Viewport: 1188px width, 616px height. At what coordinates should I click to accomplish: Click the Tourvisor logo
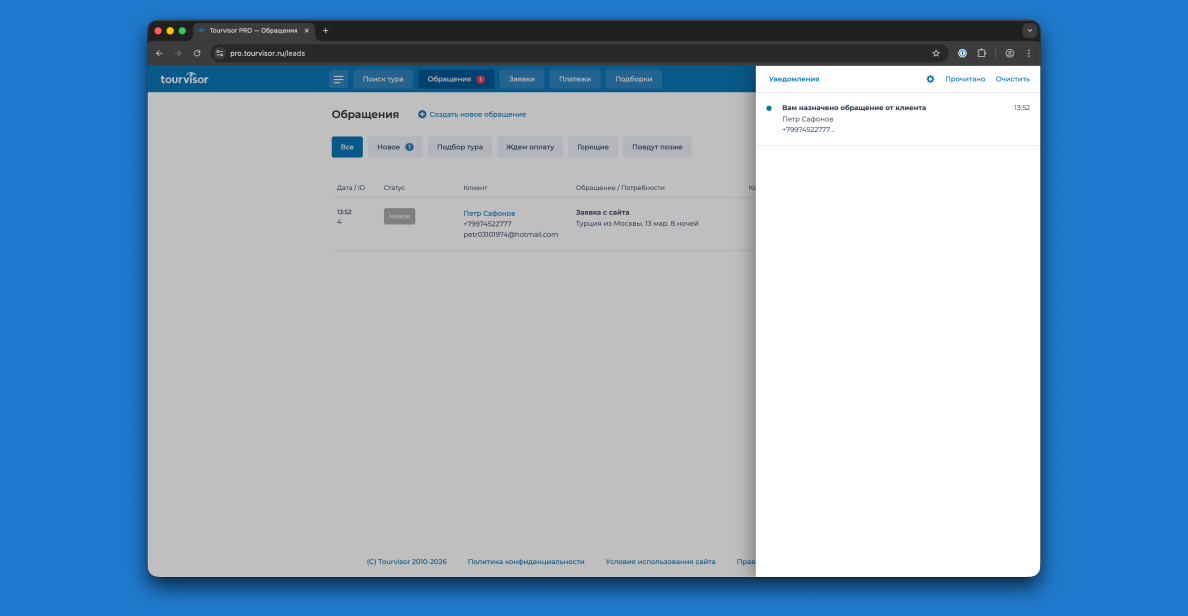[185, 79]
